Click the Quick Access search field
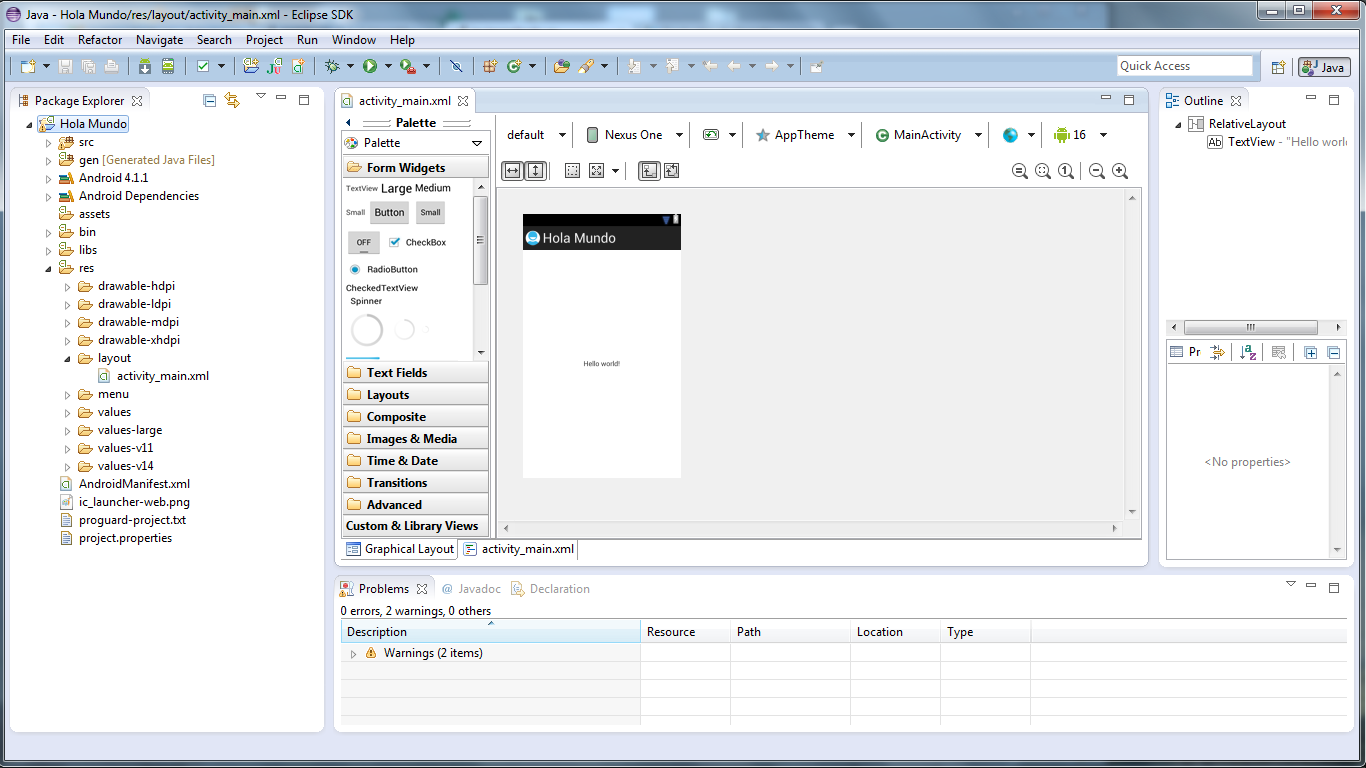Screen dimensions: 1366x768 click(1184, 66)
